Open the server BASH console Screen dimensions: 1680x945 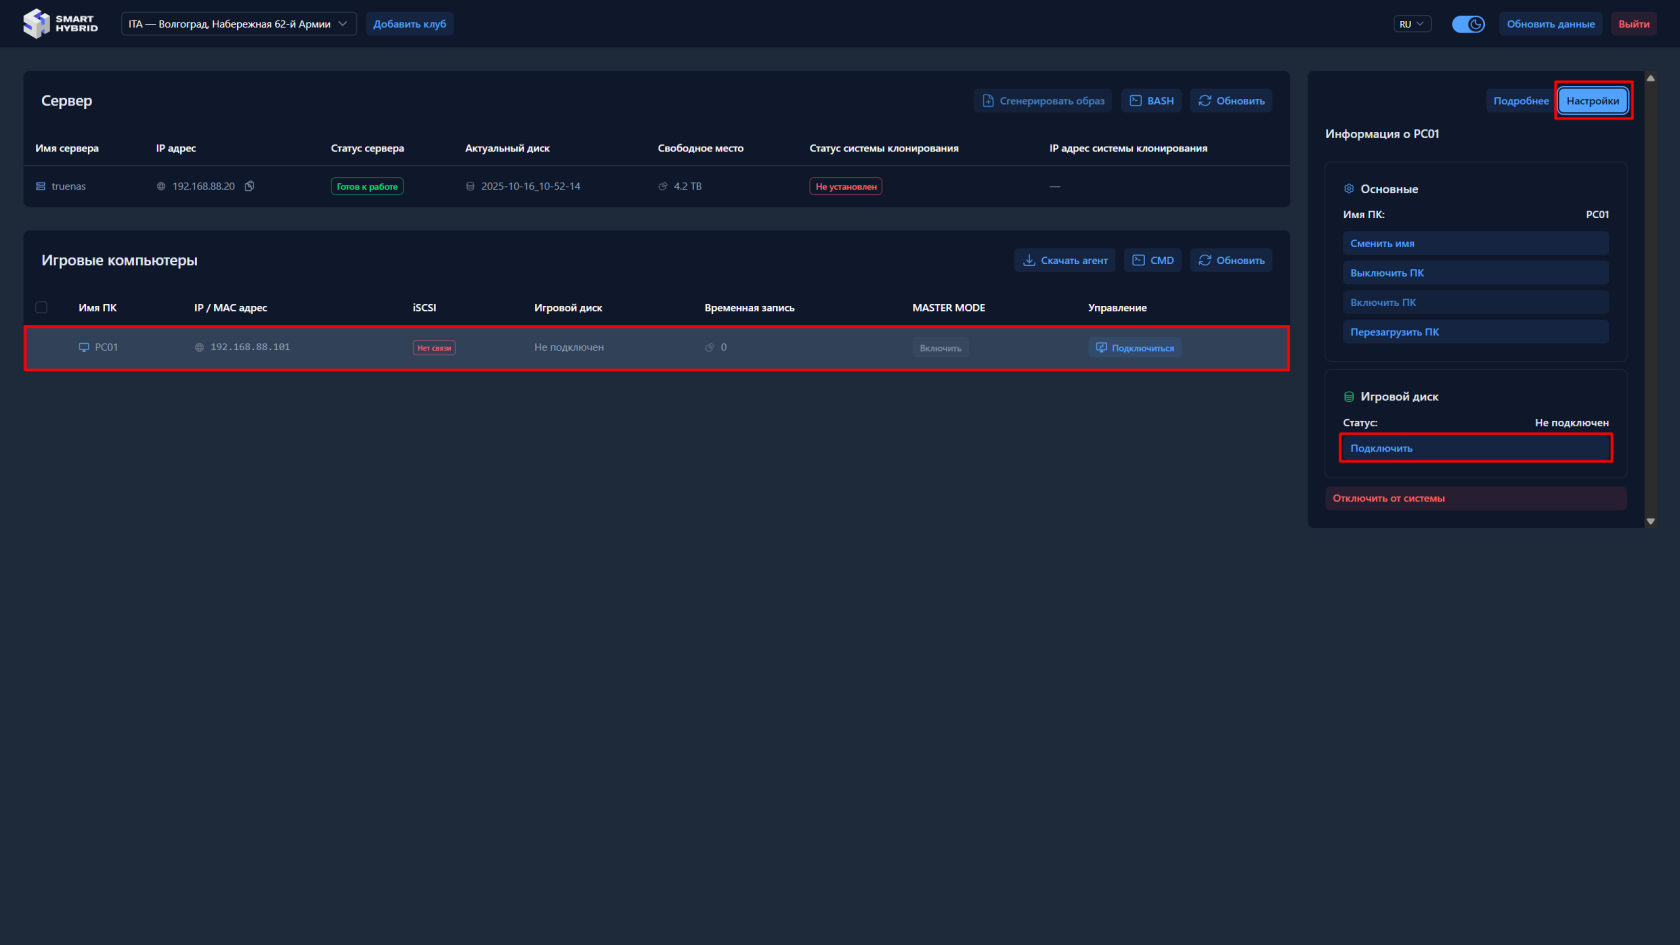(x=1151, y=101)
